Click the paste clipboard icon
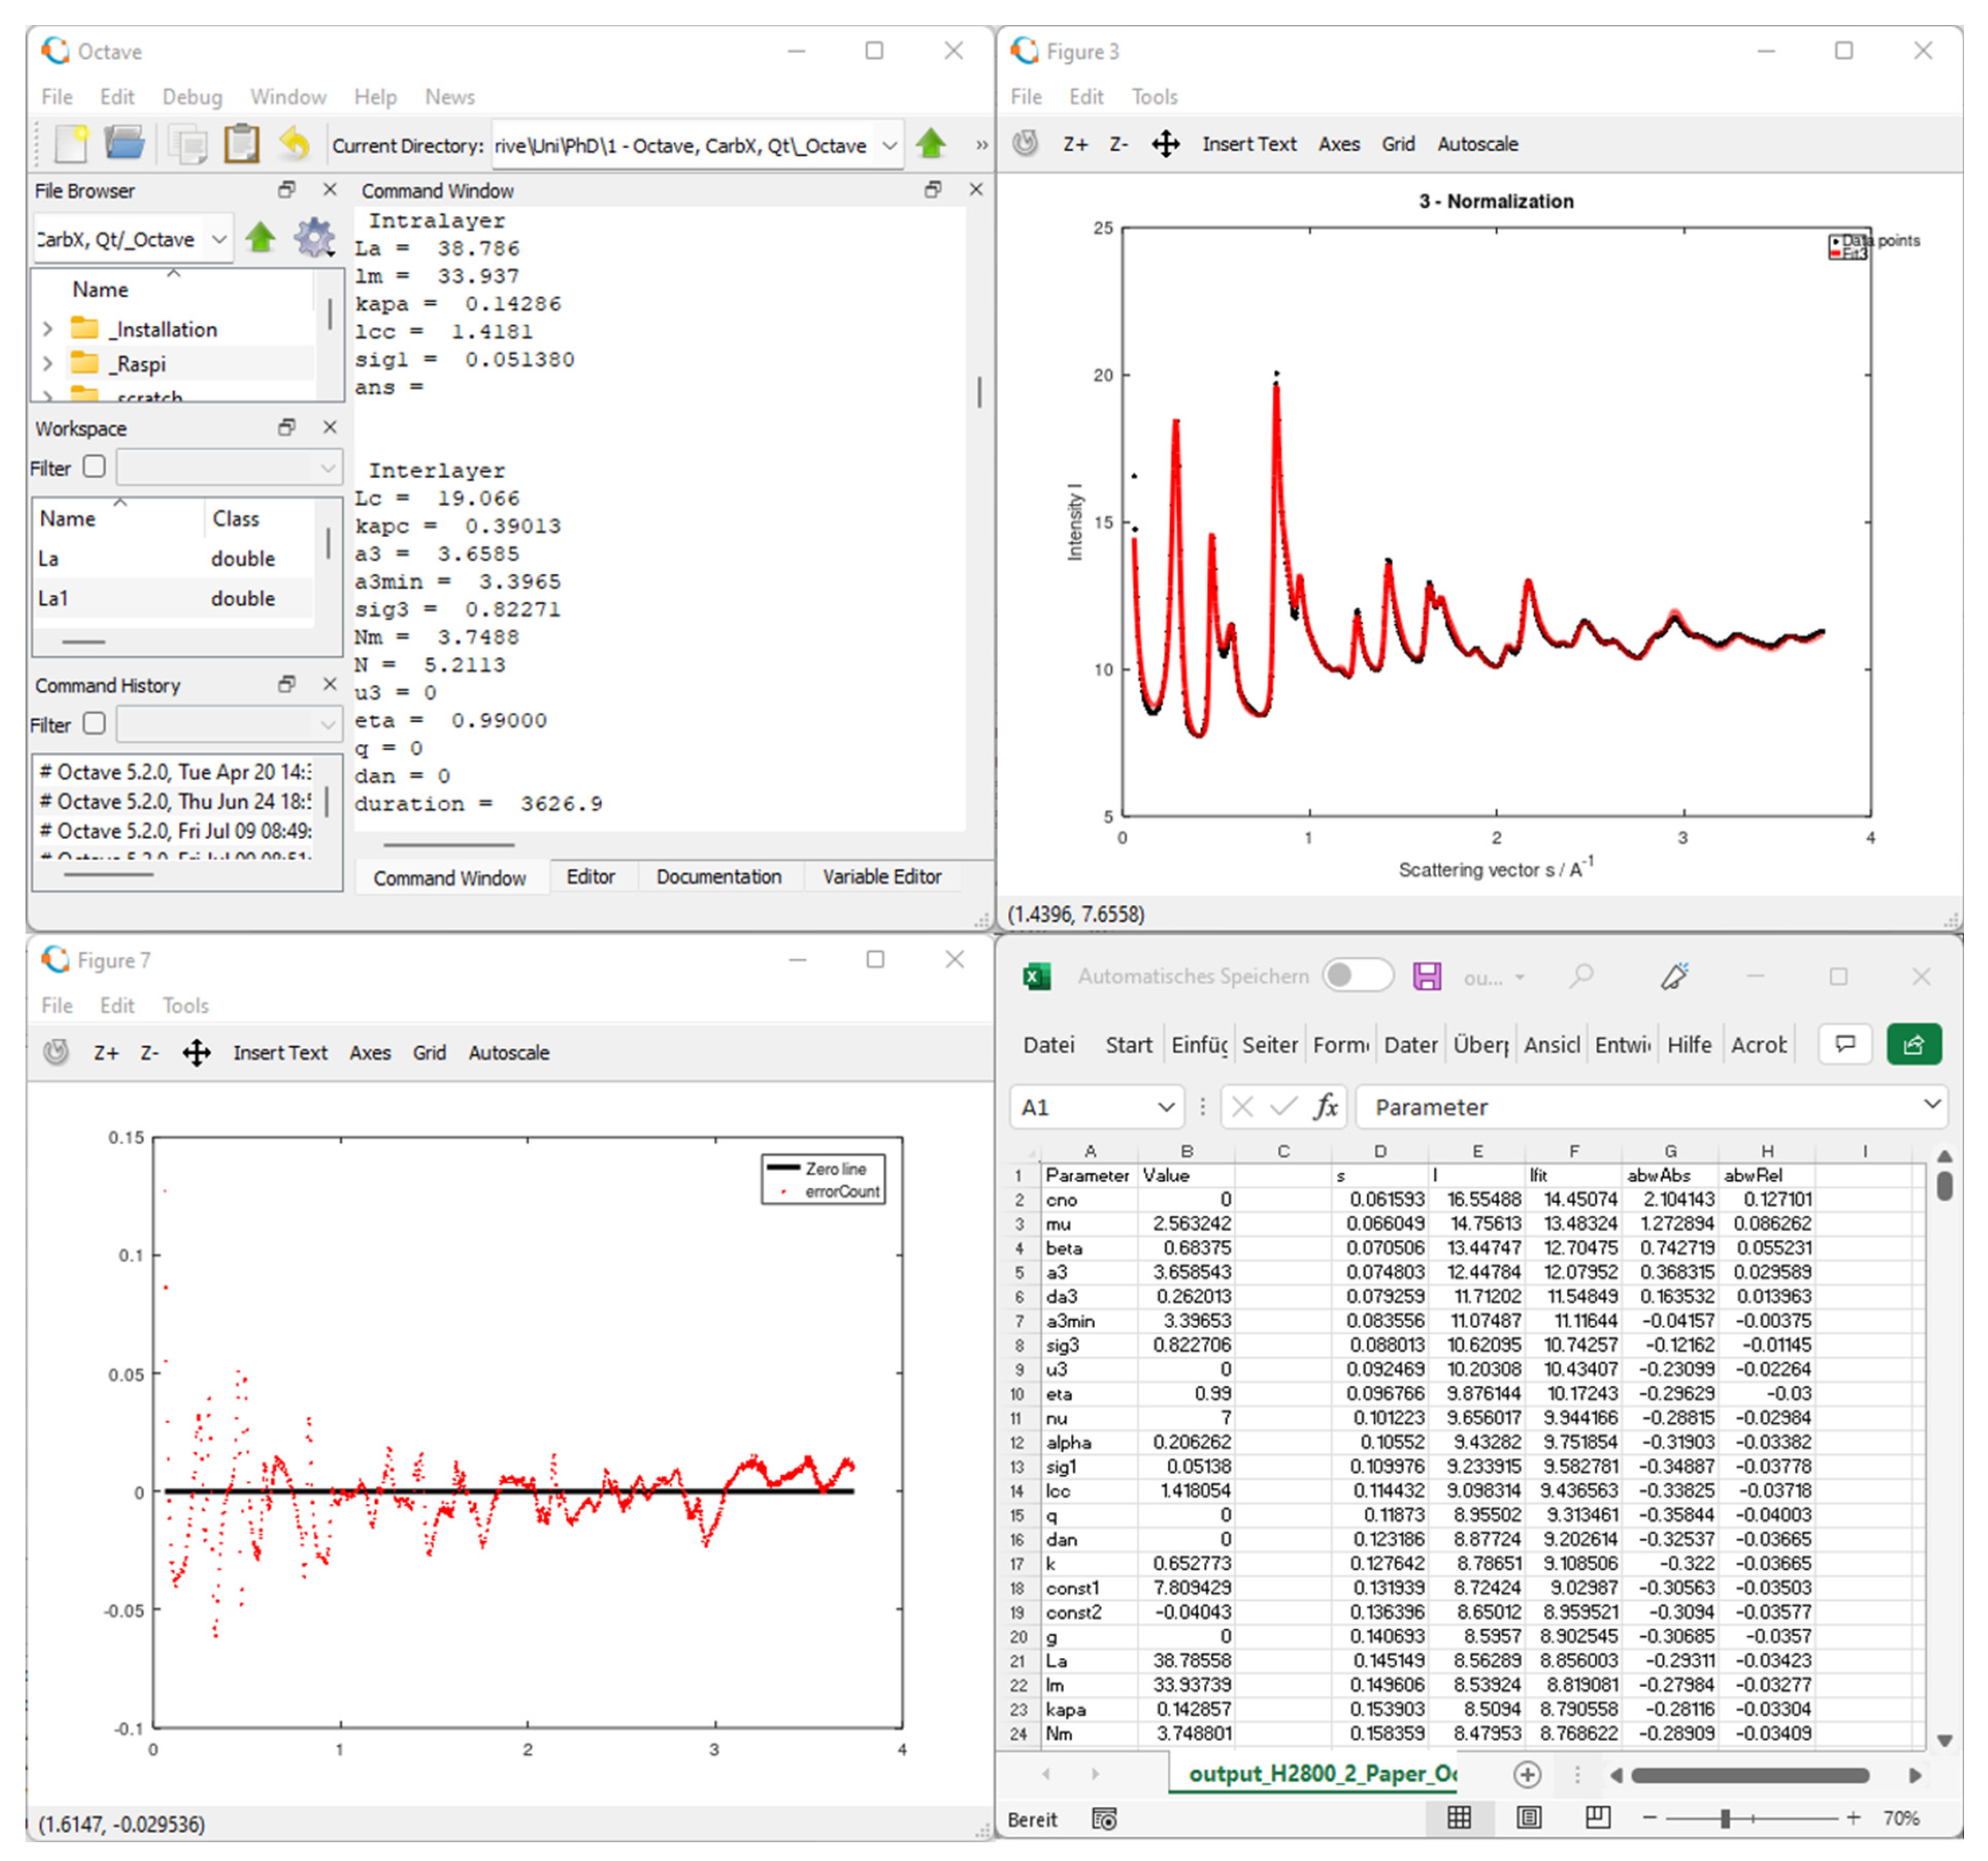 pyautogui.click(x=241, y=145)
